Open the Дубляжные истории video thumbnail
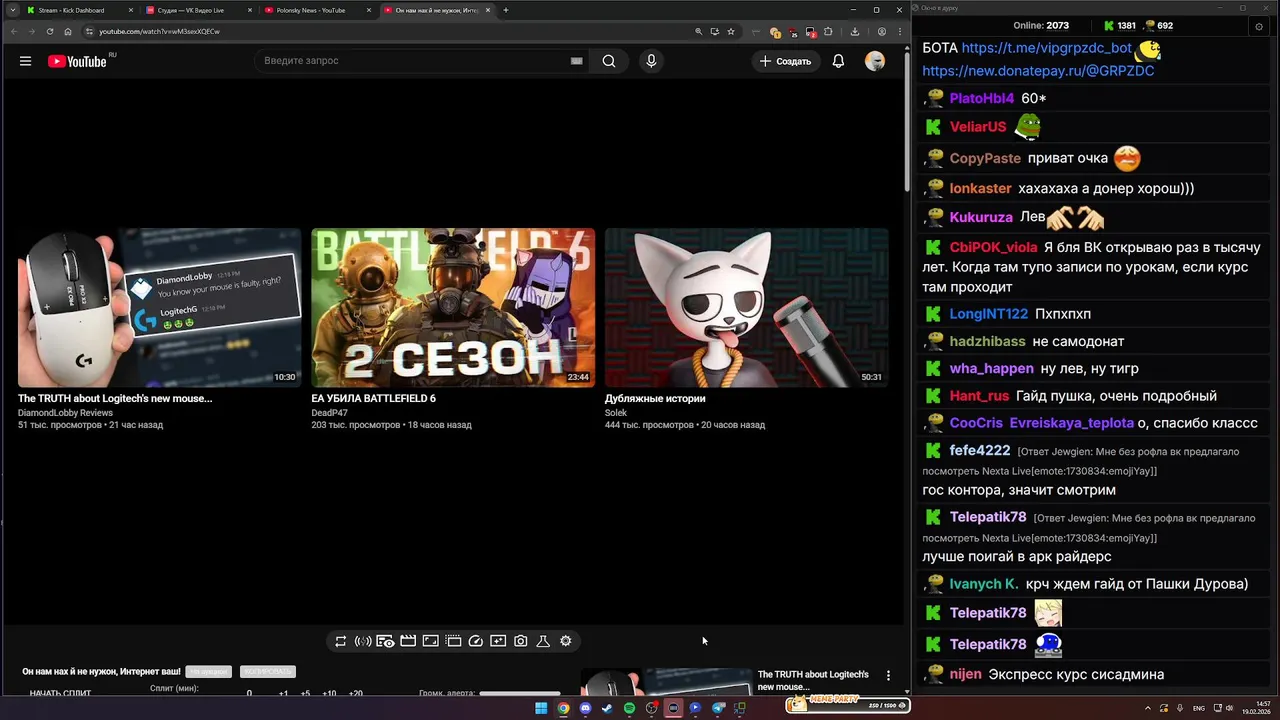Screen dimensions: 1280x720 click(746, 307)
